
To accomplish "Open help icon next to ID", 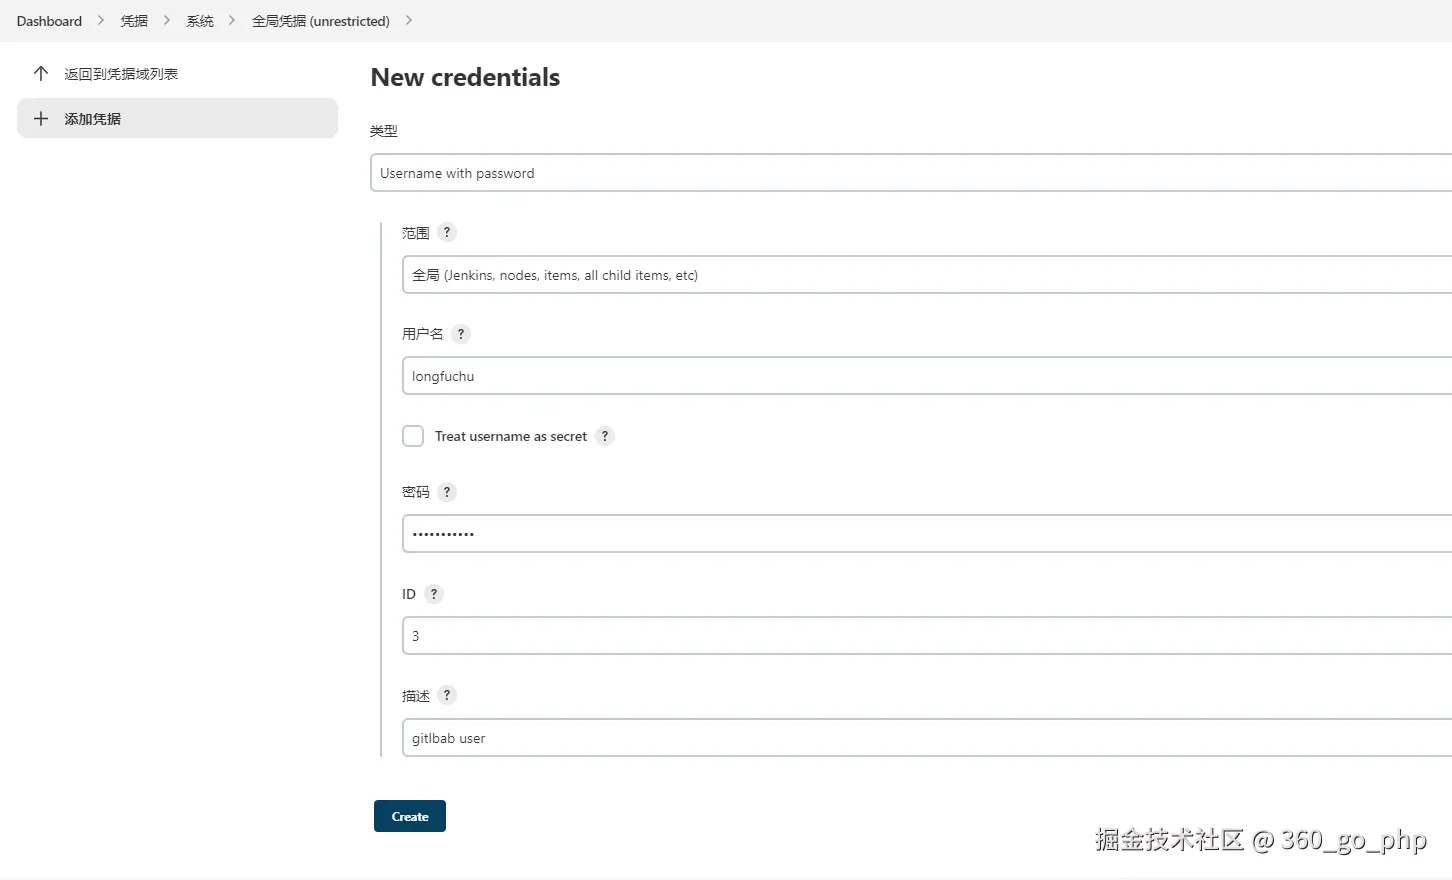I will click(x=434, y=594).
